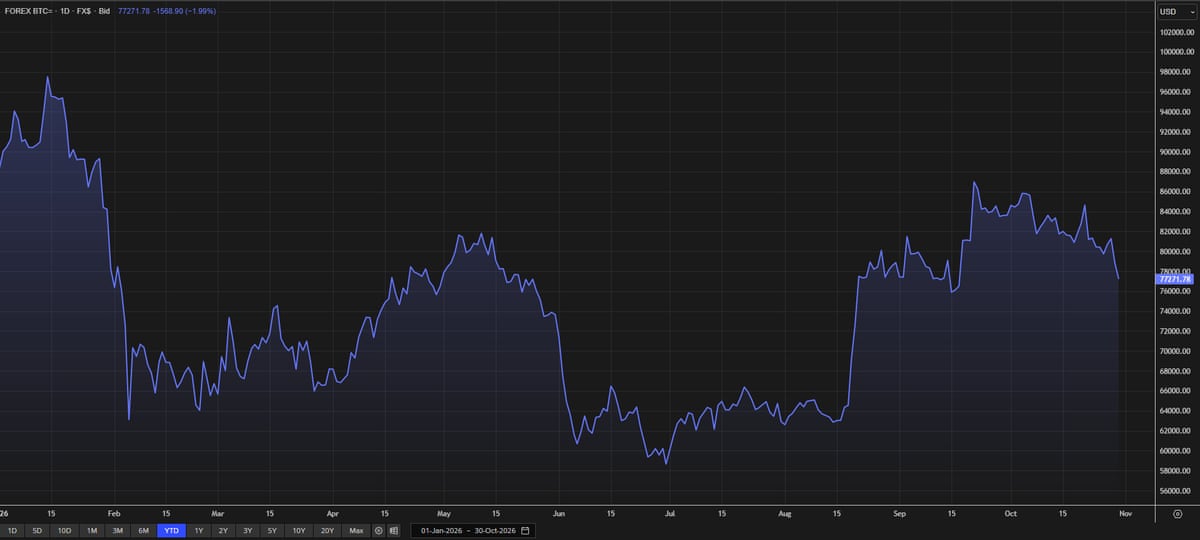Select the 3Y time range
Screen dimensions: 1200x540
pos(247,530)
